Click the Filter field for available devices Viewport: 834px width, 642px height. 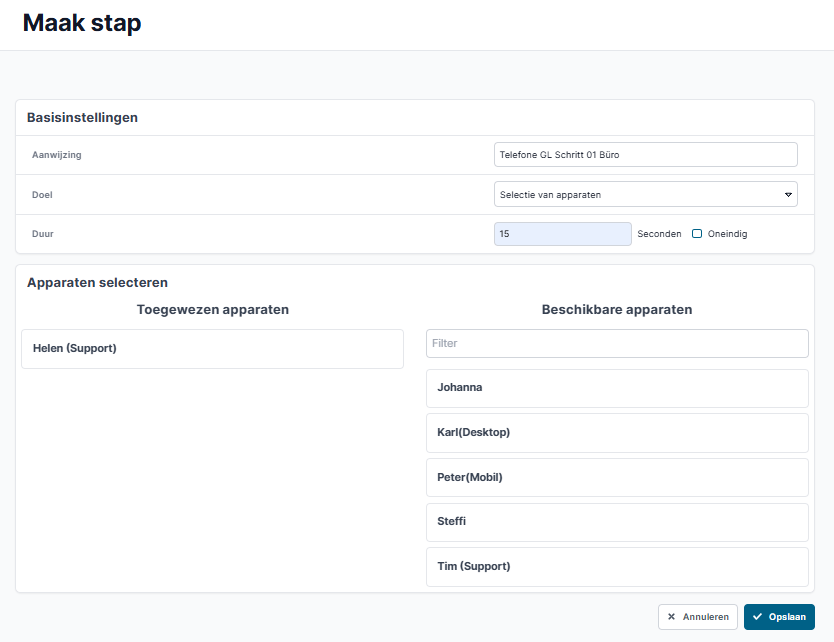[617, 344]
